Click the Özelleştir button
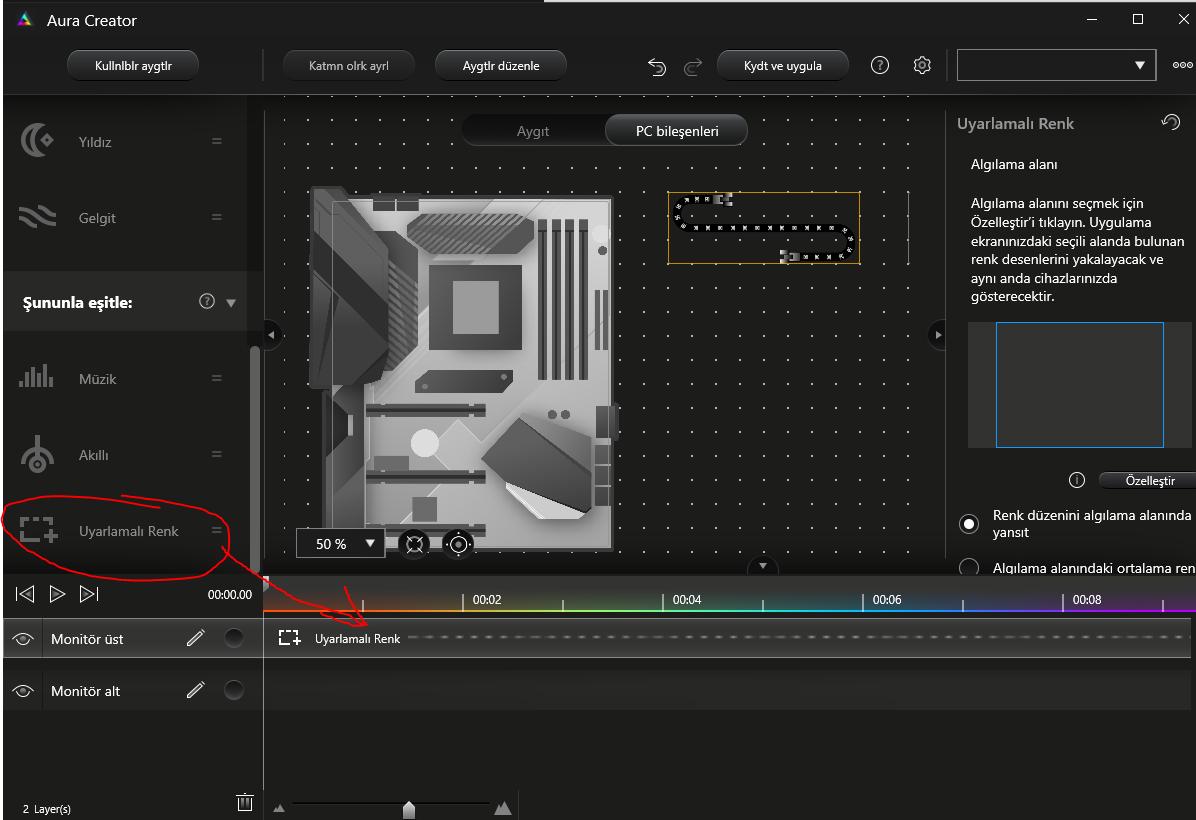The image size is (1196, 820). point(1150,481)
